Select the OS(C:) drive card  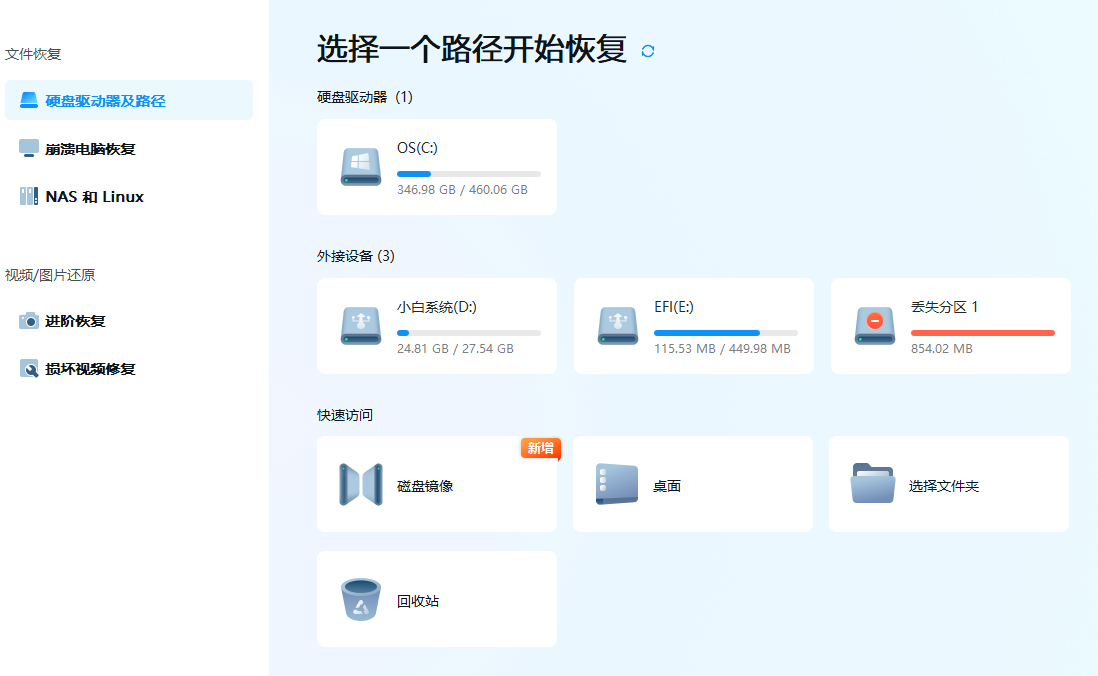(x=436, y=166)
